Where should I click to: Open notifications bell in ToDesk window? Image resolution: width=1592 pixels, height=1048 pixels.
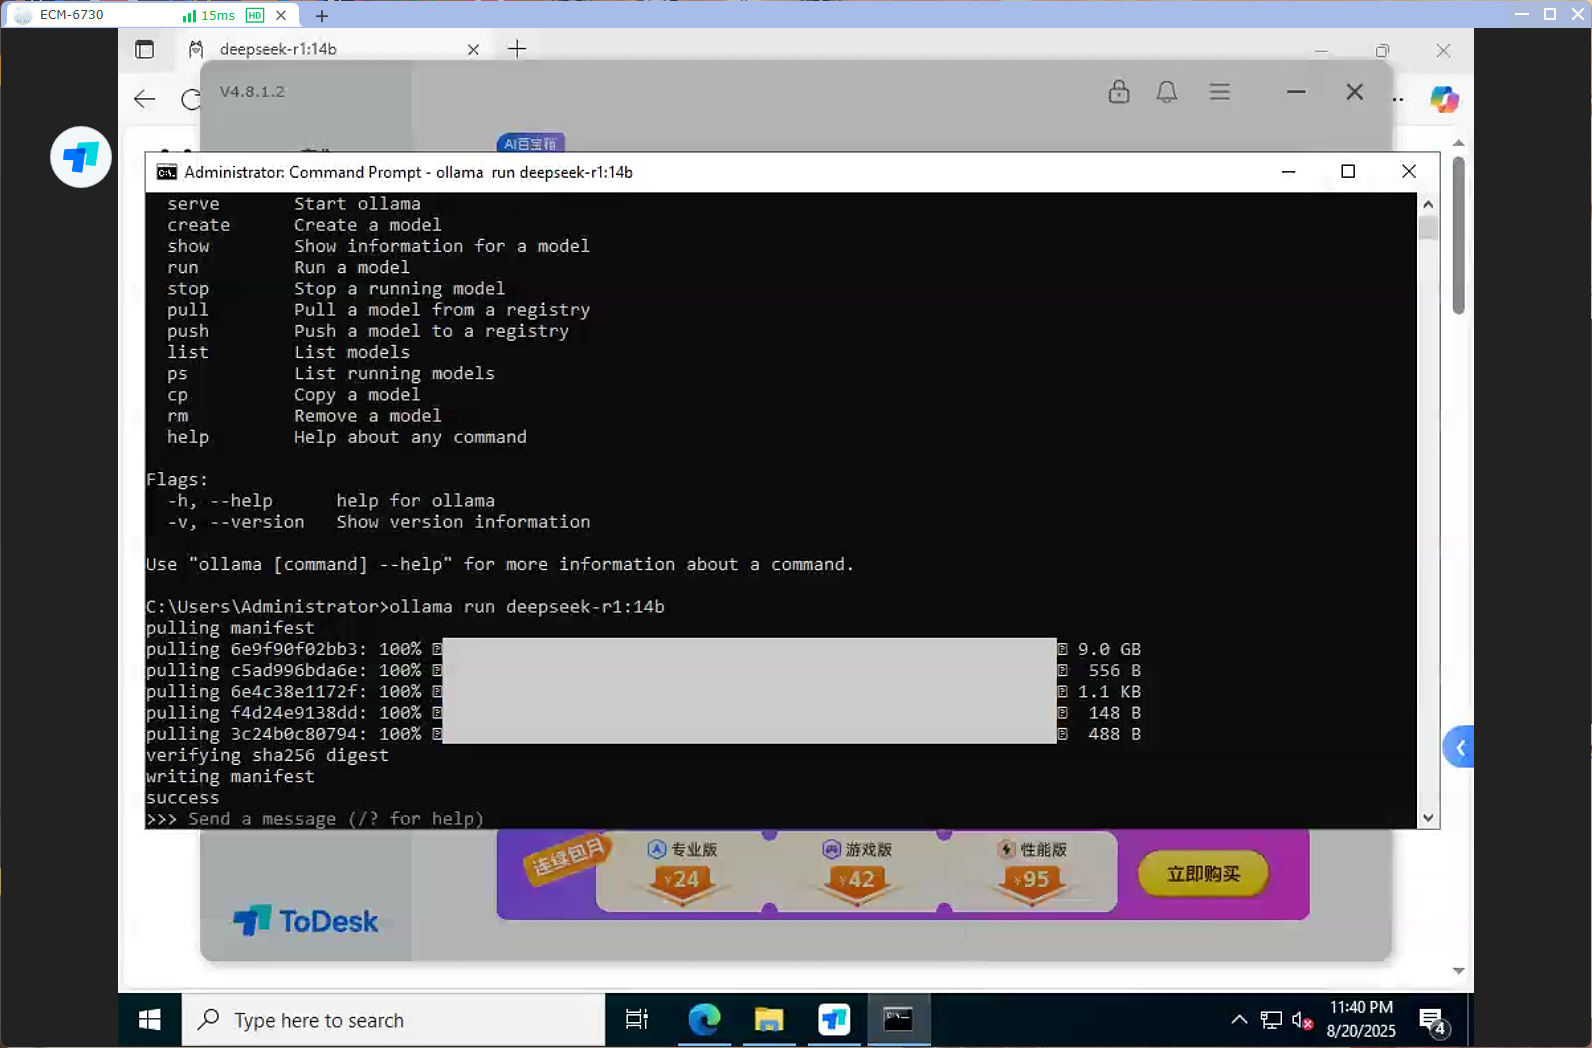click(x=1166, y=92)
